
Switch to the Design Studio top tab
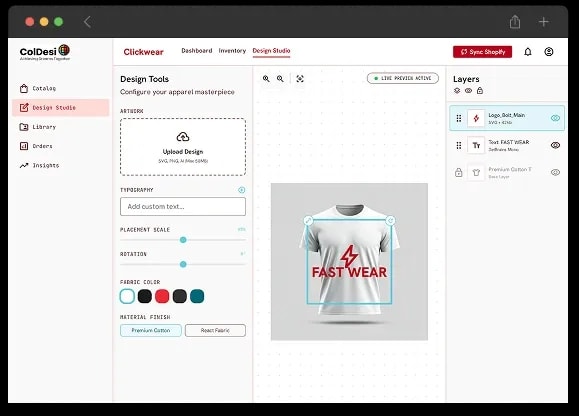click(x=271, y=51)
